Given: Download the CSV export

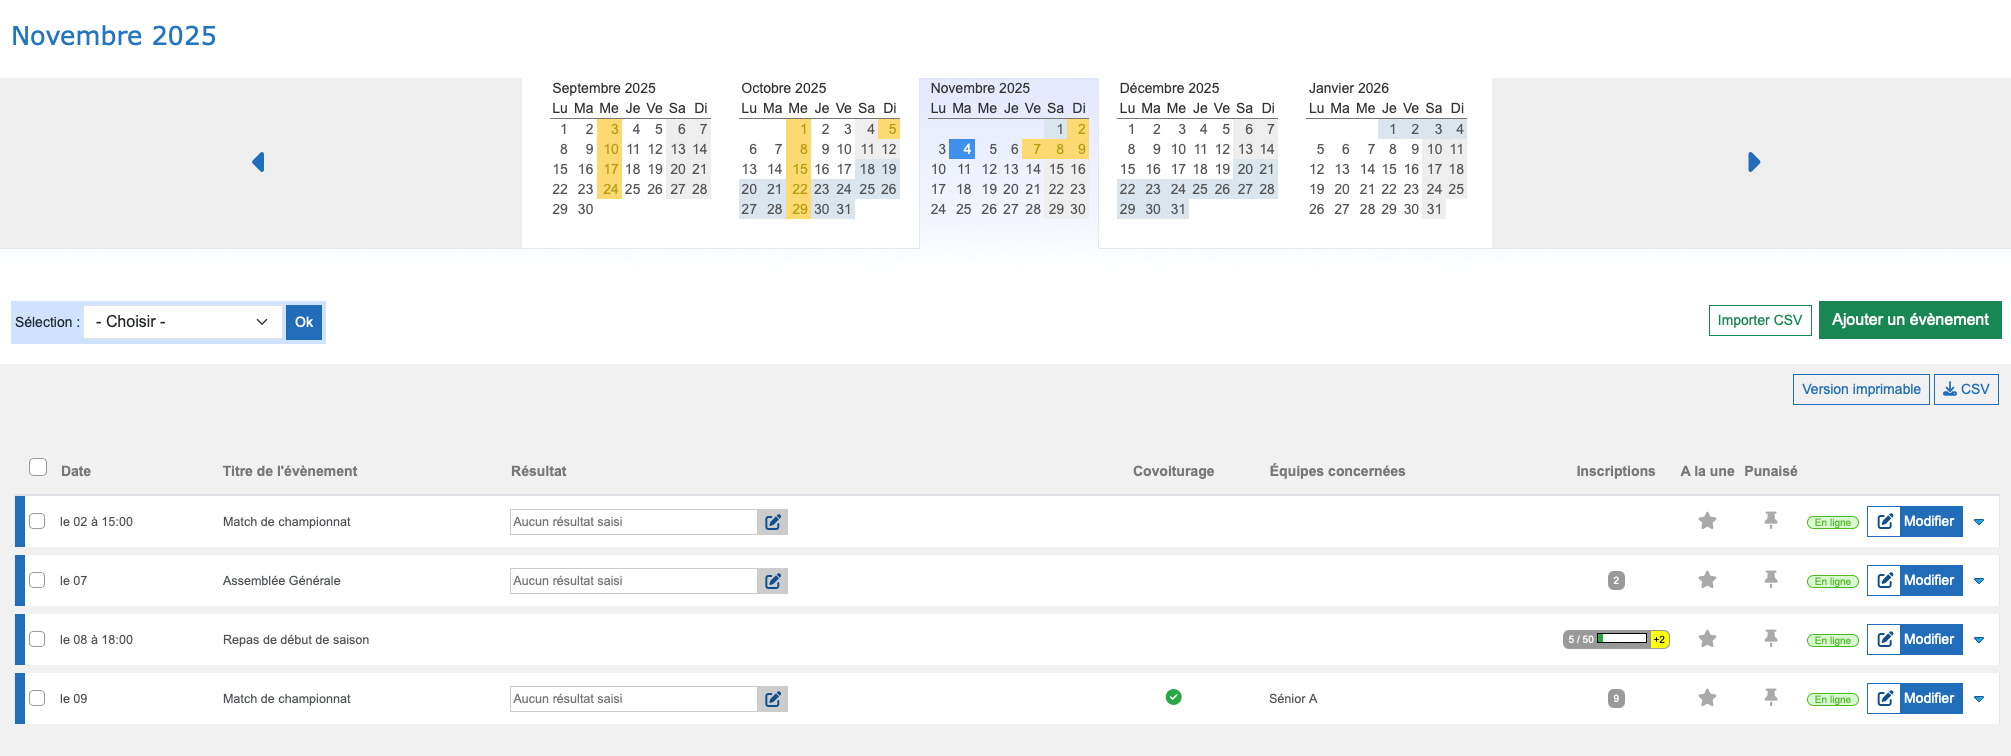Looking at the screenshot, I should pyautogui.click(x=1966, y=389).
